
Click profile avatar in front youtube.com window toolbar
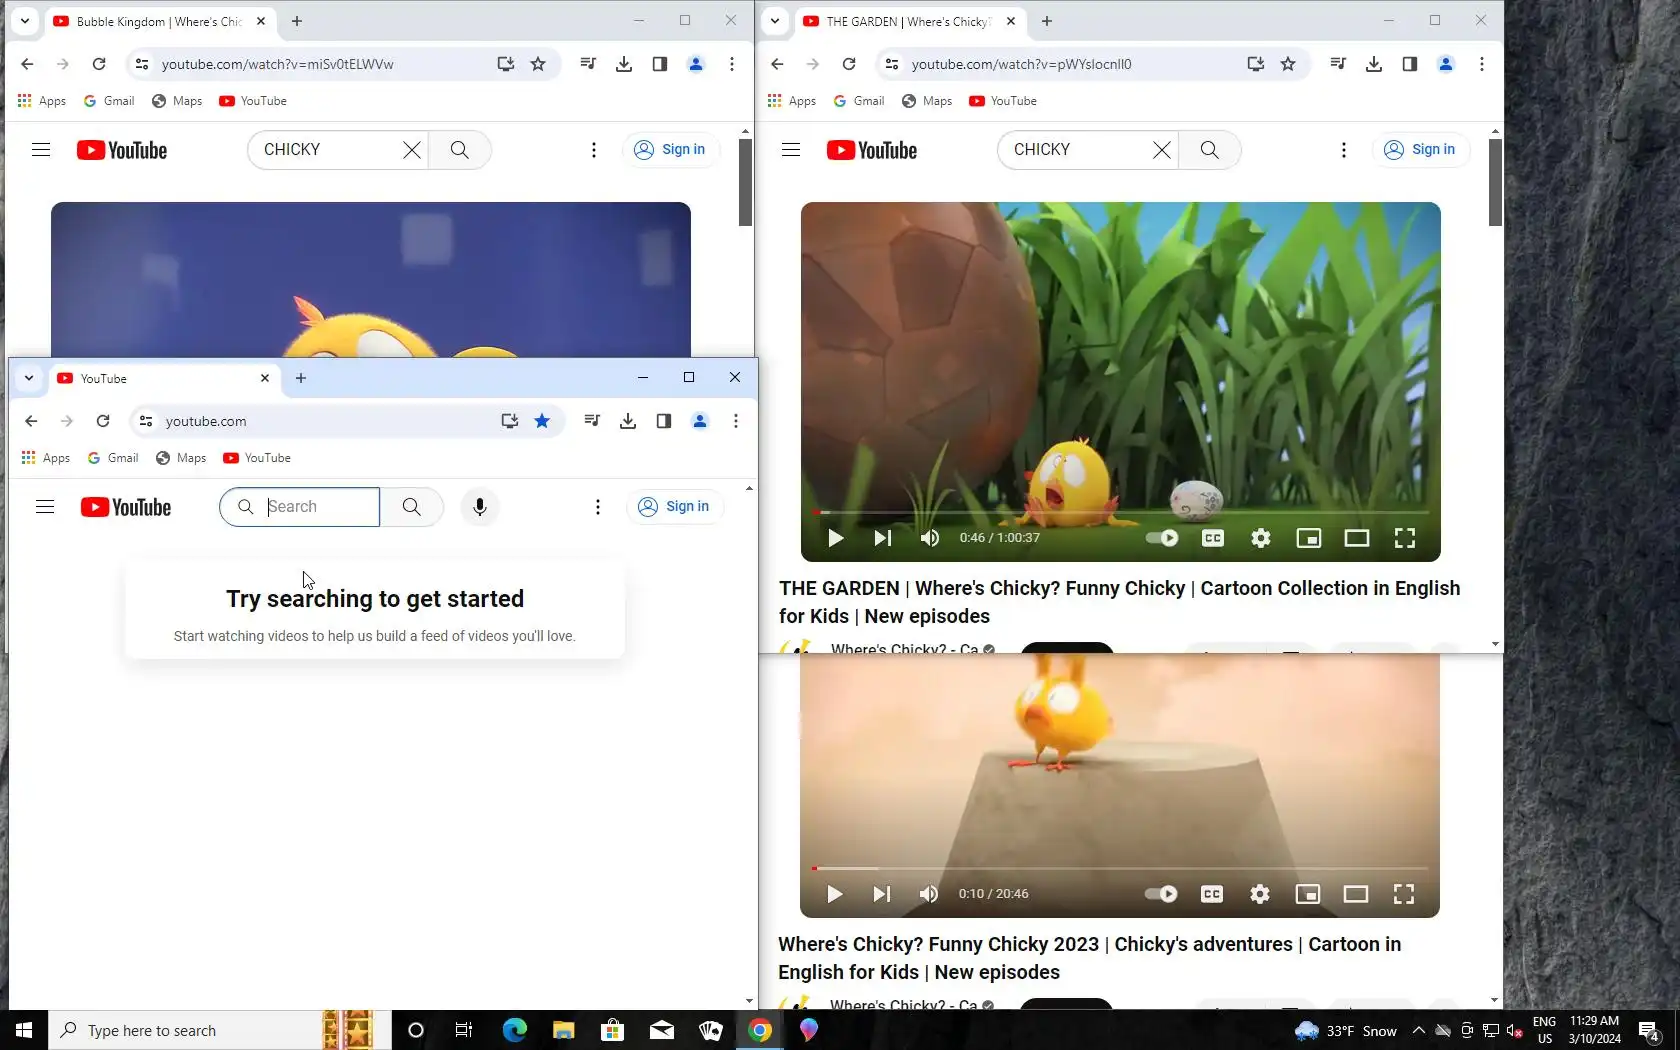[x=700, y=421]
